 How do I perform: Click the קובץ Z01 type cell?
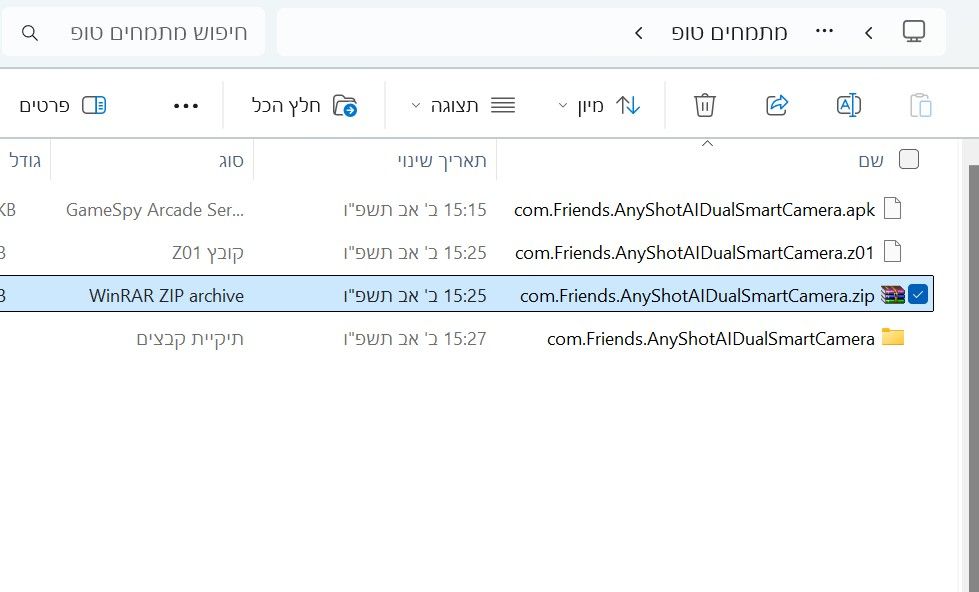[x=207, y=253]
